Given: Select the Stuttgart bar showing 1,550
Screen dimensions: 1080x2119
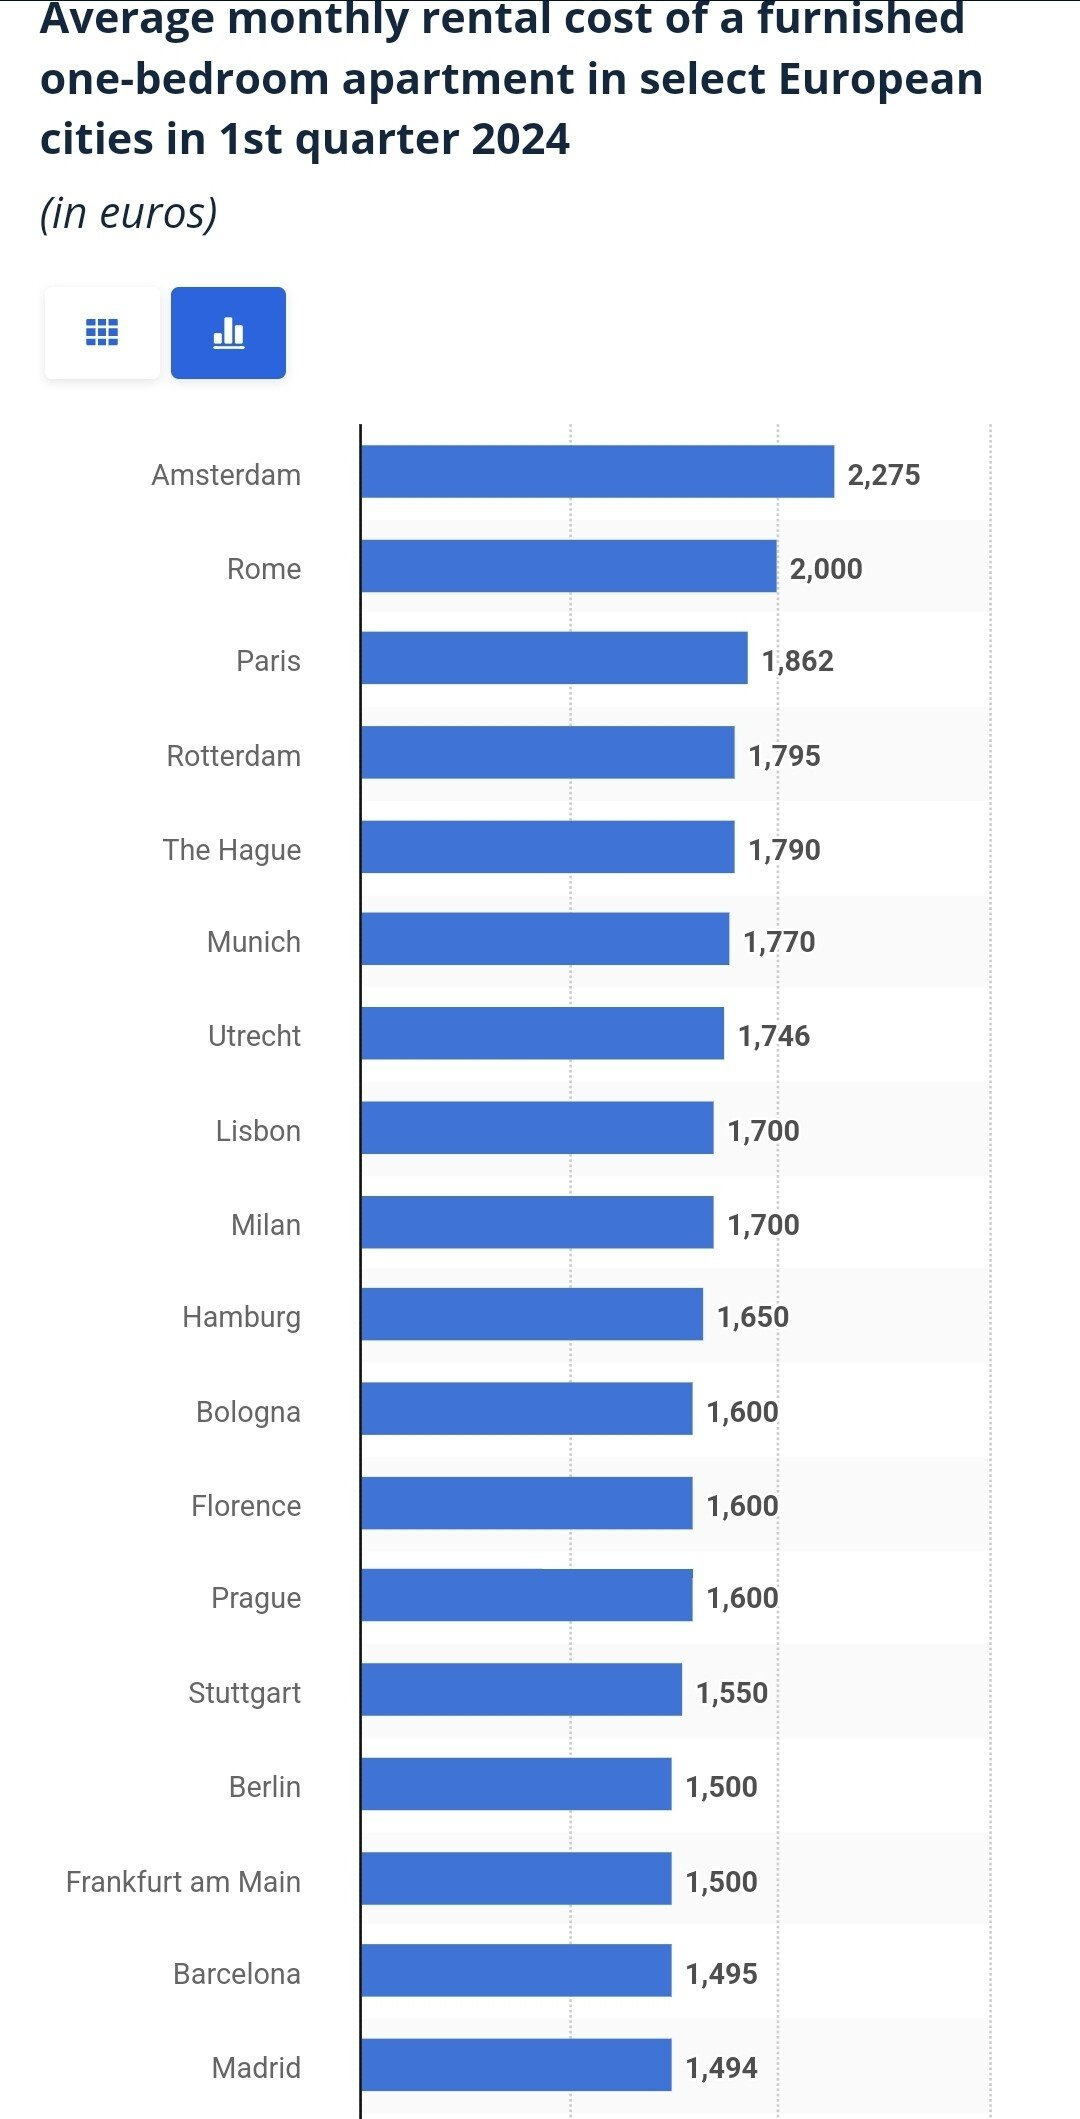Looking at the screenshot, I should tap(521, 1690).
